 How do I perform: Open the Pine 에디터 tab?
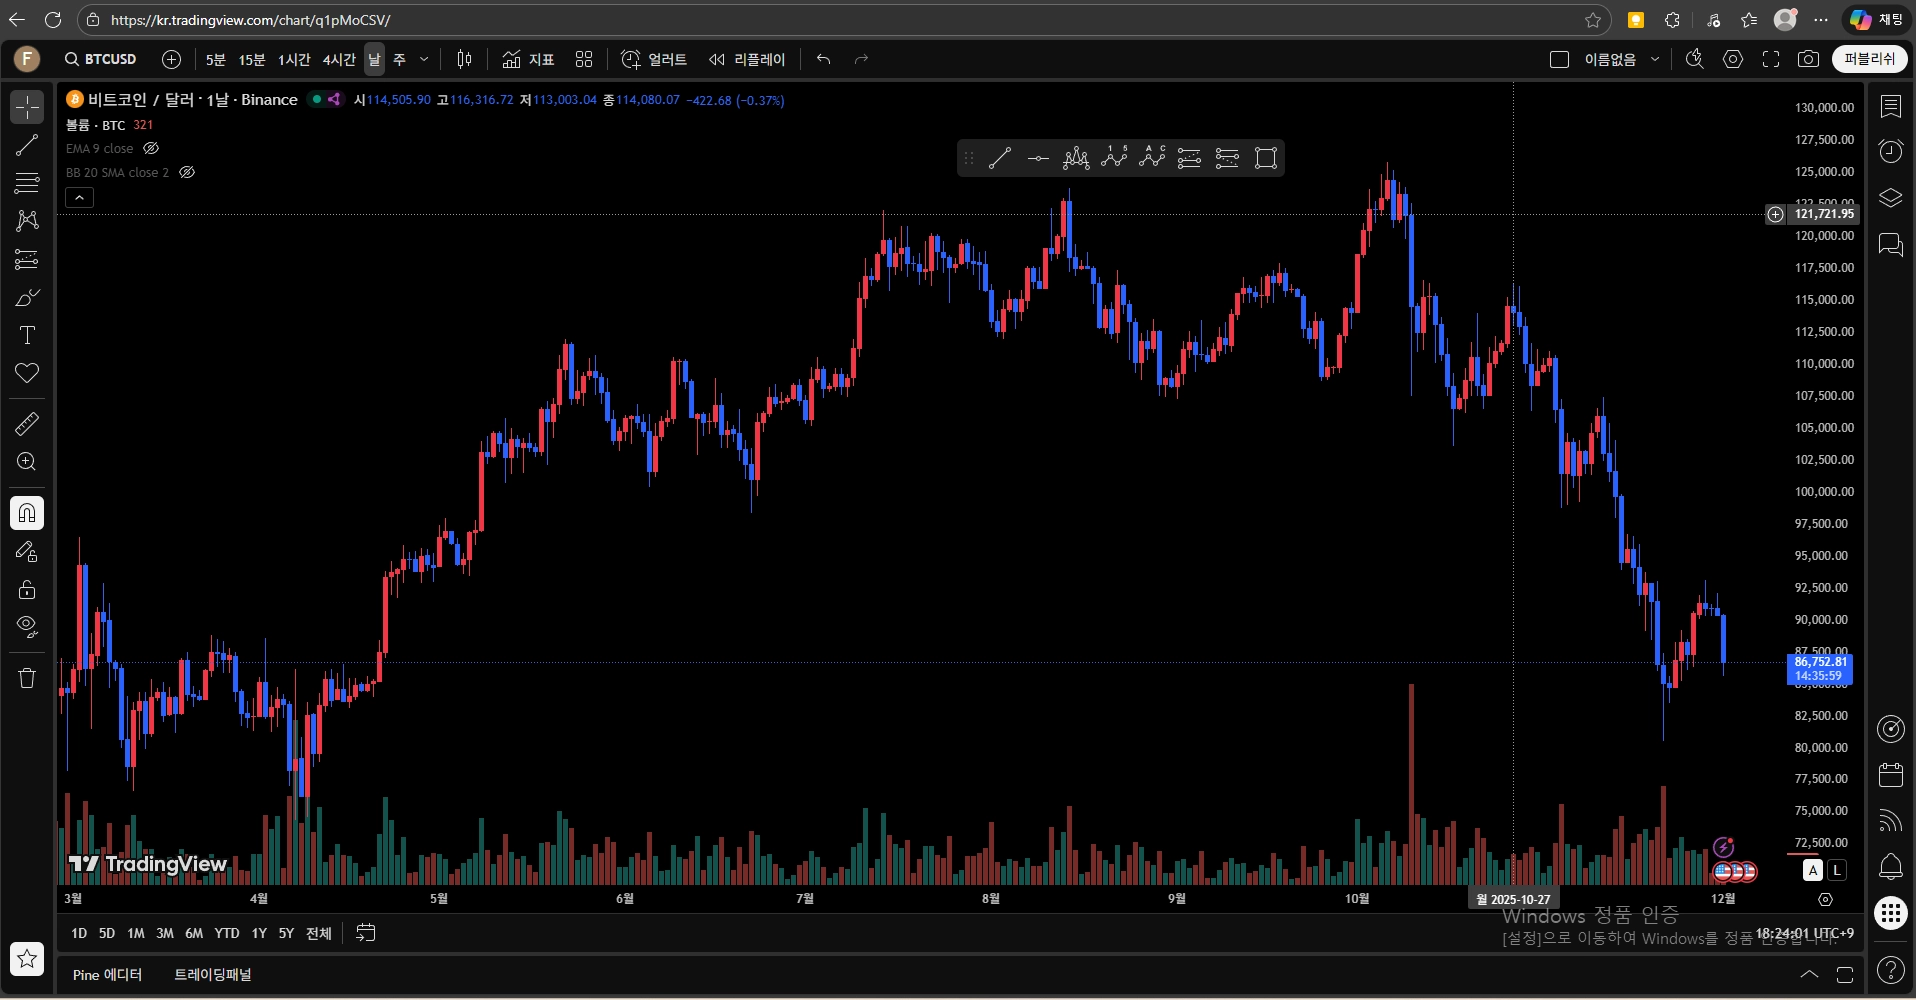[x=107, y=974]
